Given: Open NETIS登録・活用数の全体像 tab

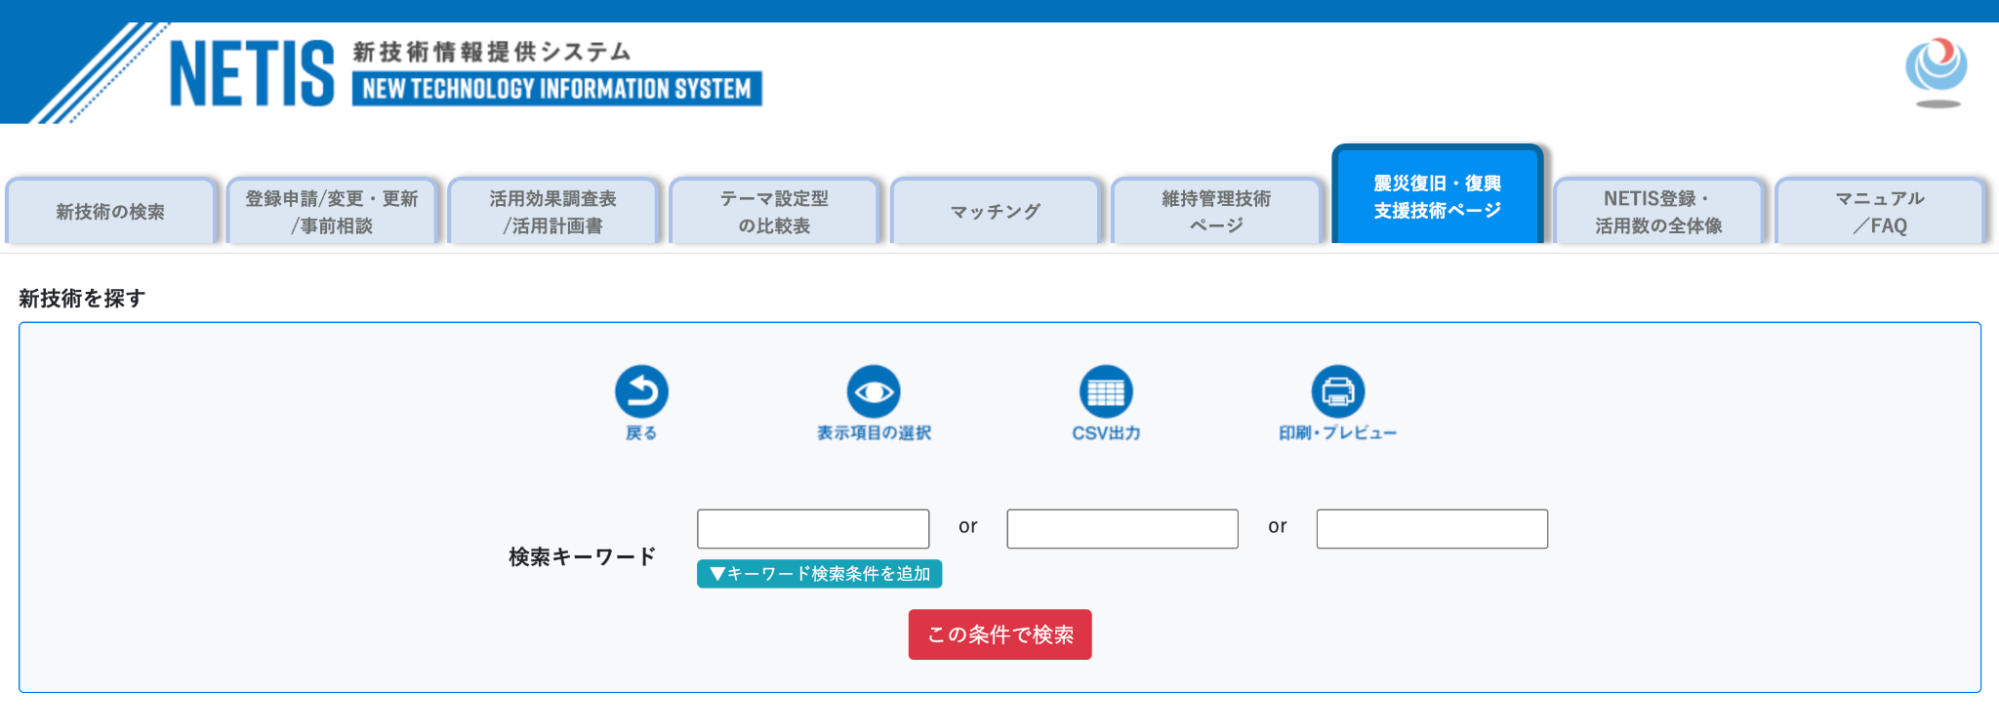Looking at the screenshot, I should tap(1659, 212).
